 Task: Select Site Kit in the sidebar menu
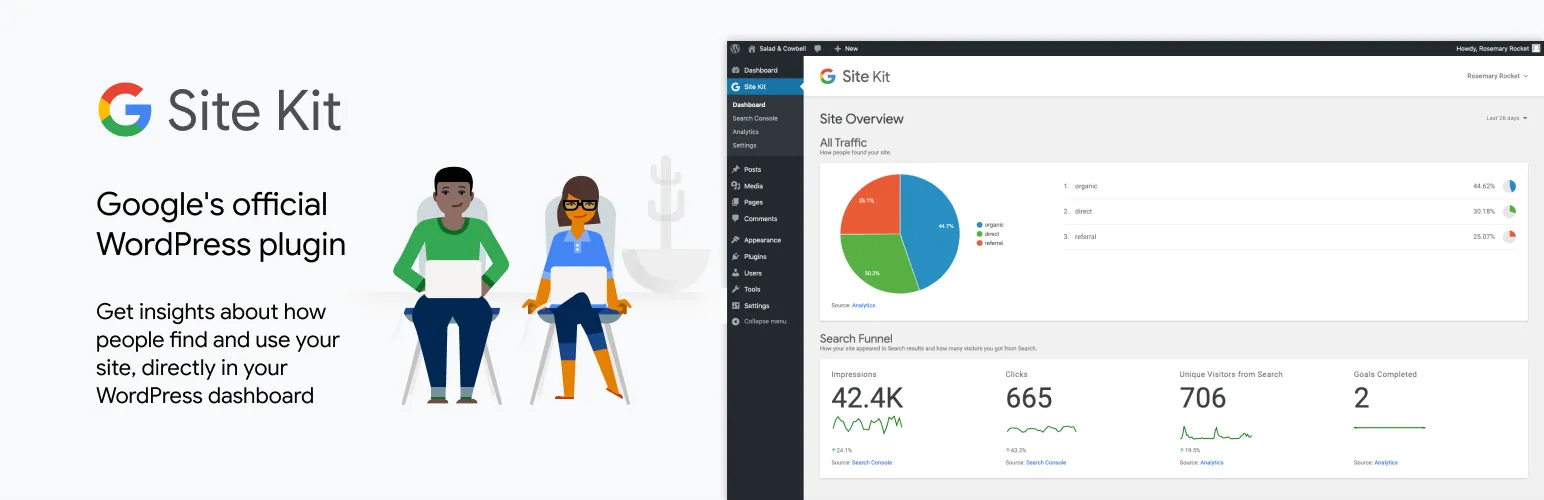point(765,87)
